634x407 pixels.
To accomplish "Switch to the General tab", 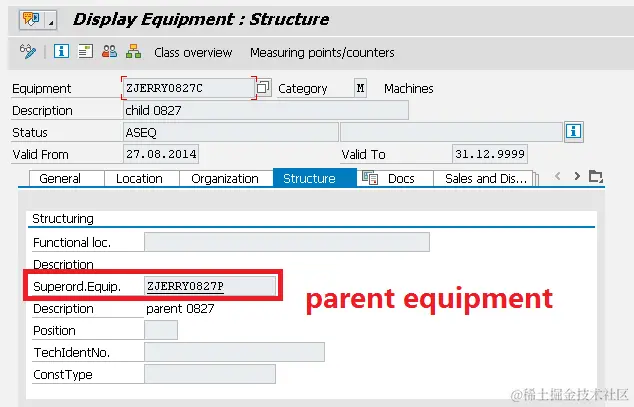I will point(67,178).
